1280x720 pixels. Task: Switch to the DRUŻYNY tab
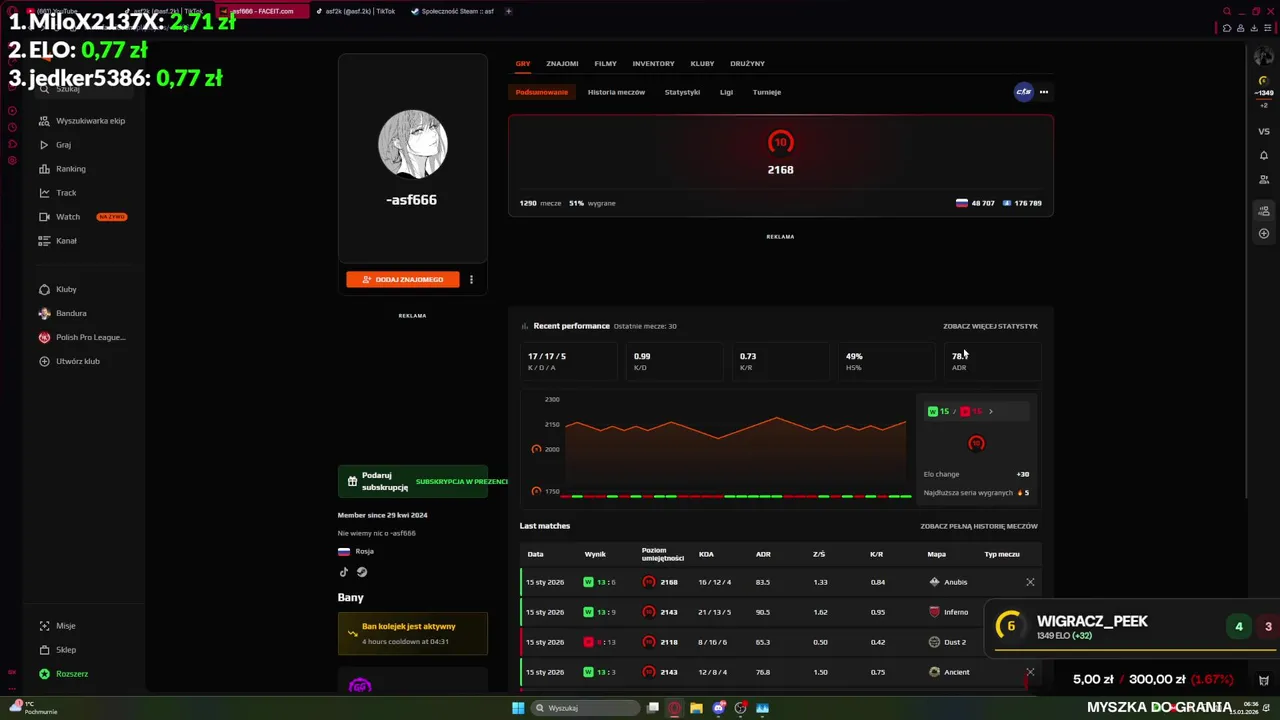(747, 63)
